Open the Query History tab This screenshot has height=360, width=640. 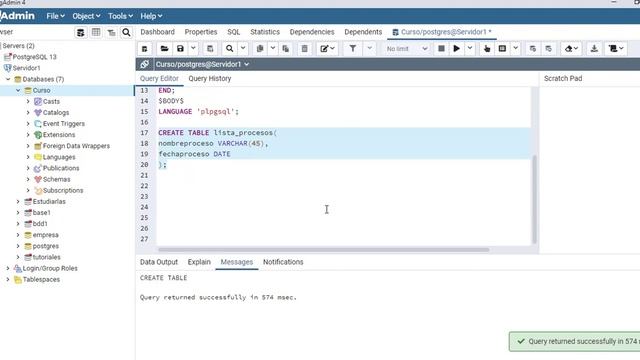(x=210, y=78)
